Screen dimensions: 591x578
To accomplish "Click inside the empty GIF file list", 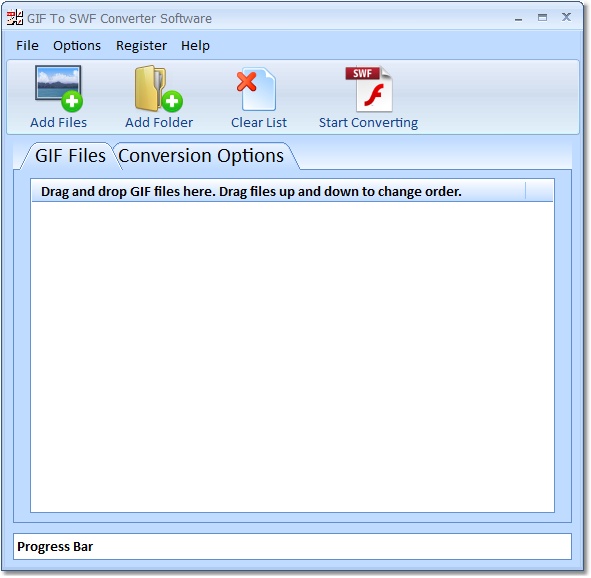I will point(292,356).
